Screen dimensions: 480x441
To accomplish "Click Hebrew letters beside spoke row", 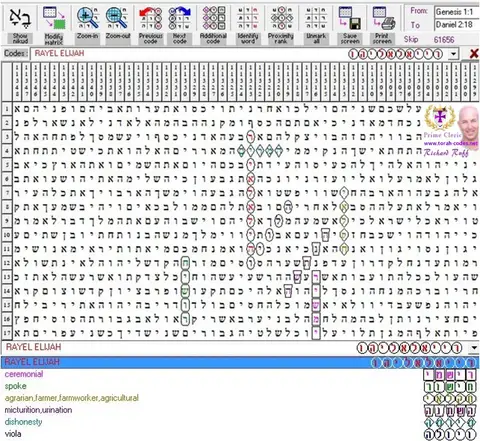I will pos(450,387).
